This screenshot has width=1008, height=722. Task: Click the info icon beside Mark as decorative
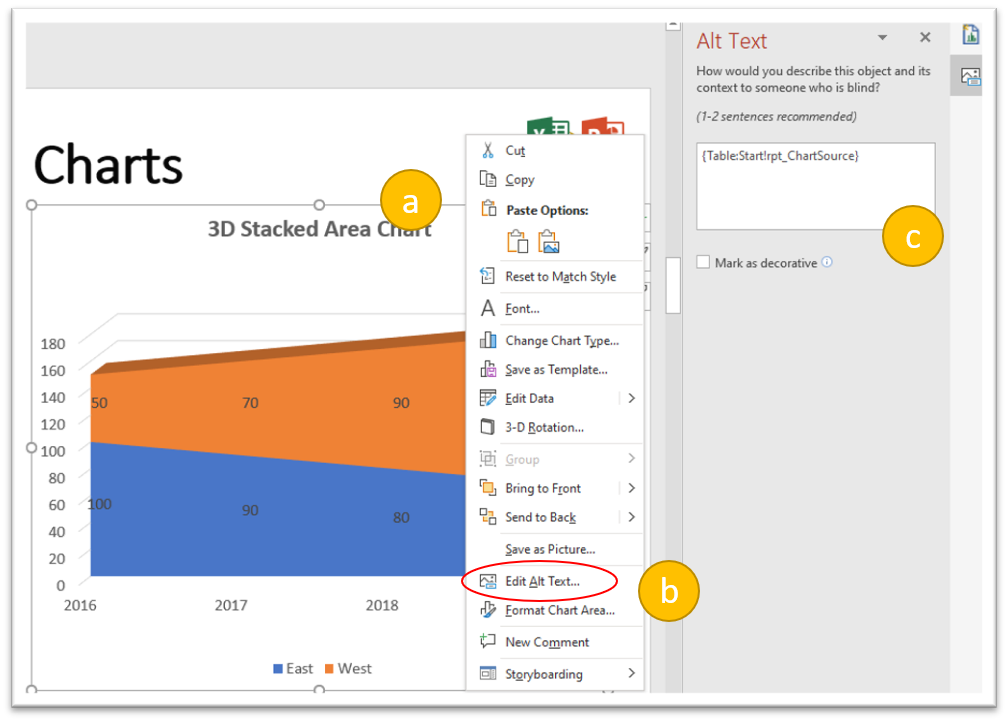(827, 263)
